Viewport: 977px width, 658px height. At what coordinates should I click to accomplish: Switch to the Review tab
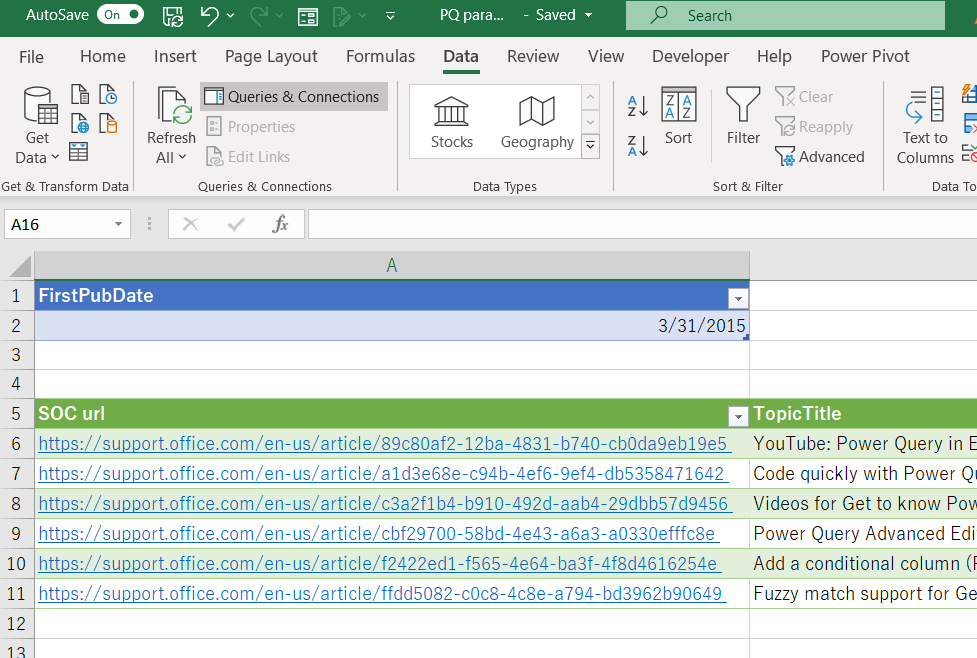[533, 56]
